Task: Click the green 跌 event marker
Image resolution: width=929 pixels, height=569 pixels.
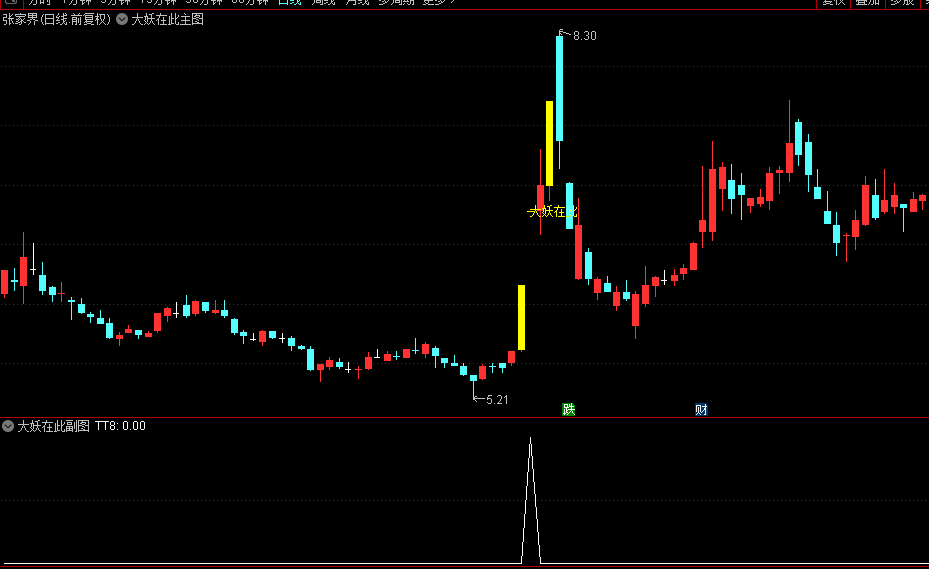Action: coord(569,409)
